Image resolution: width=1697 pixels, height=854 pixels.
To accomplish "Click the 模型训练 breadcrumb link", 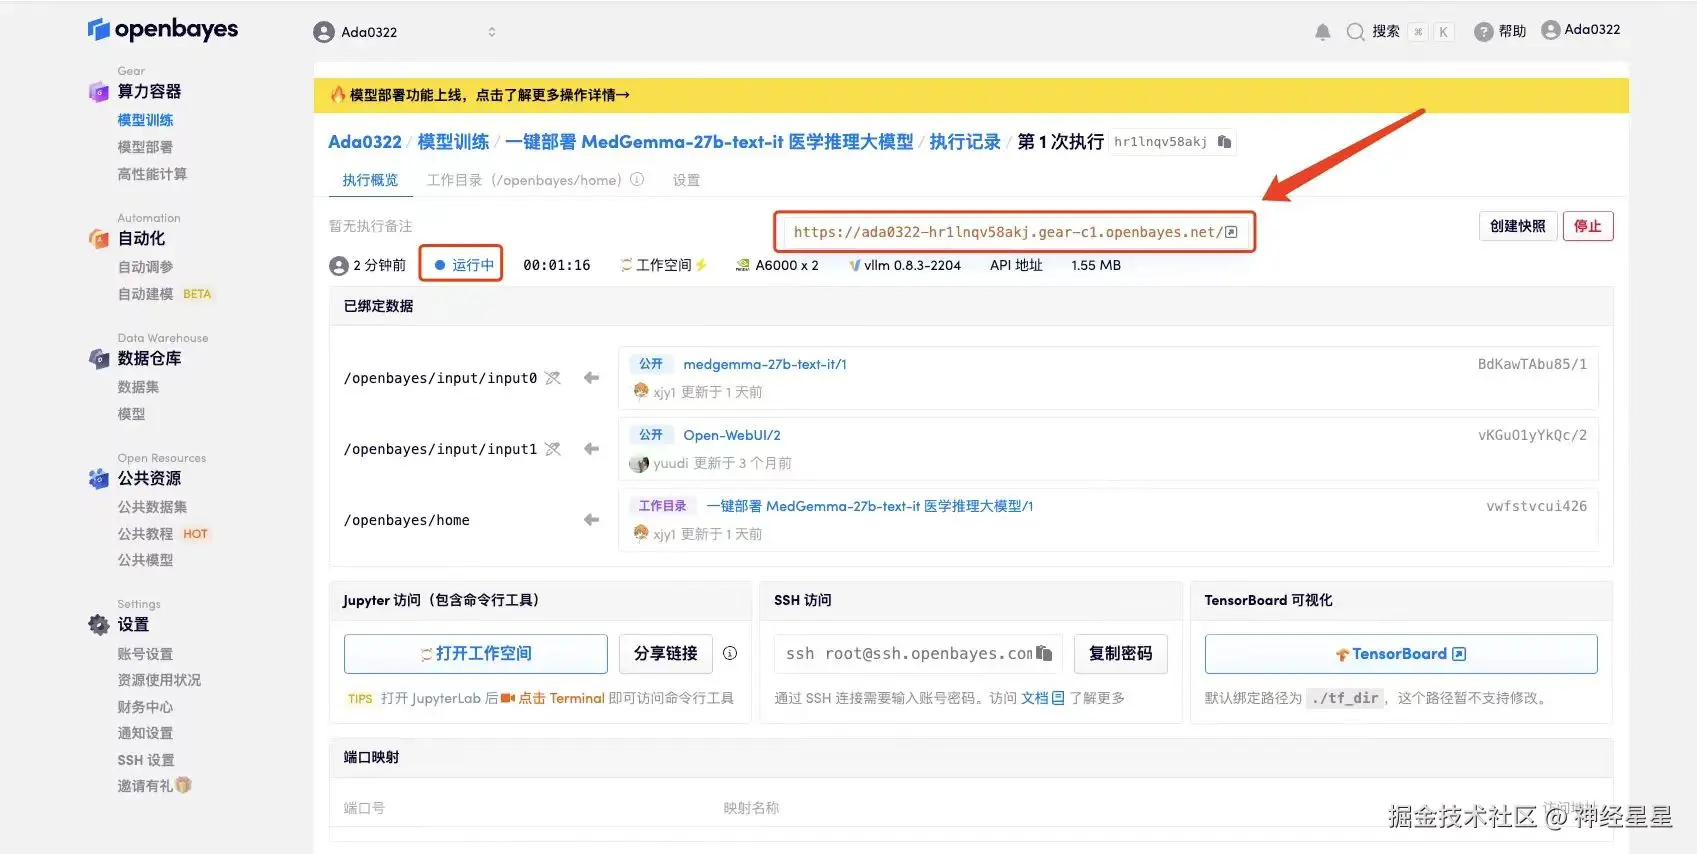I will [453, 142].
